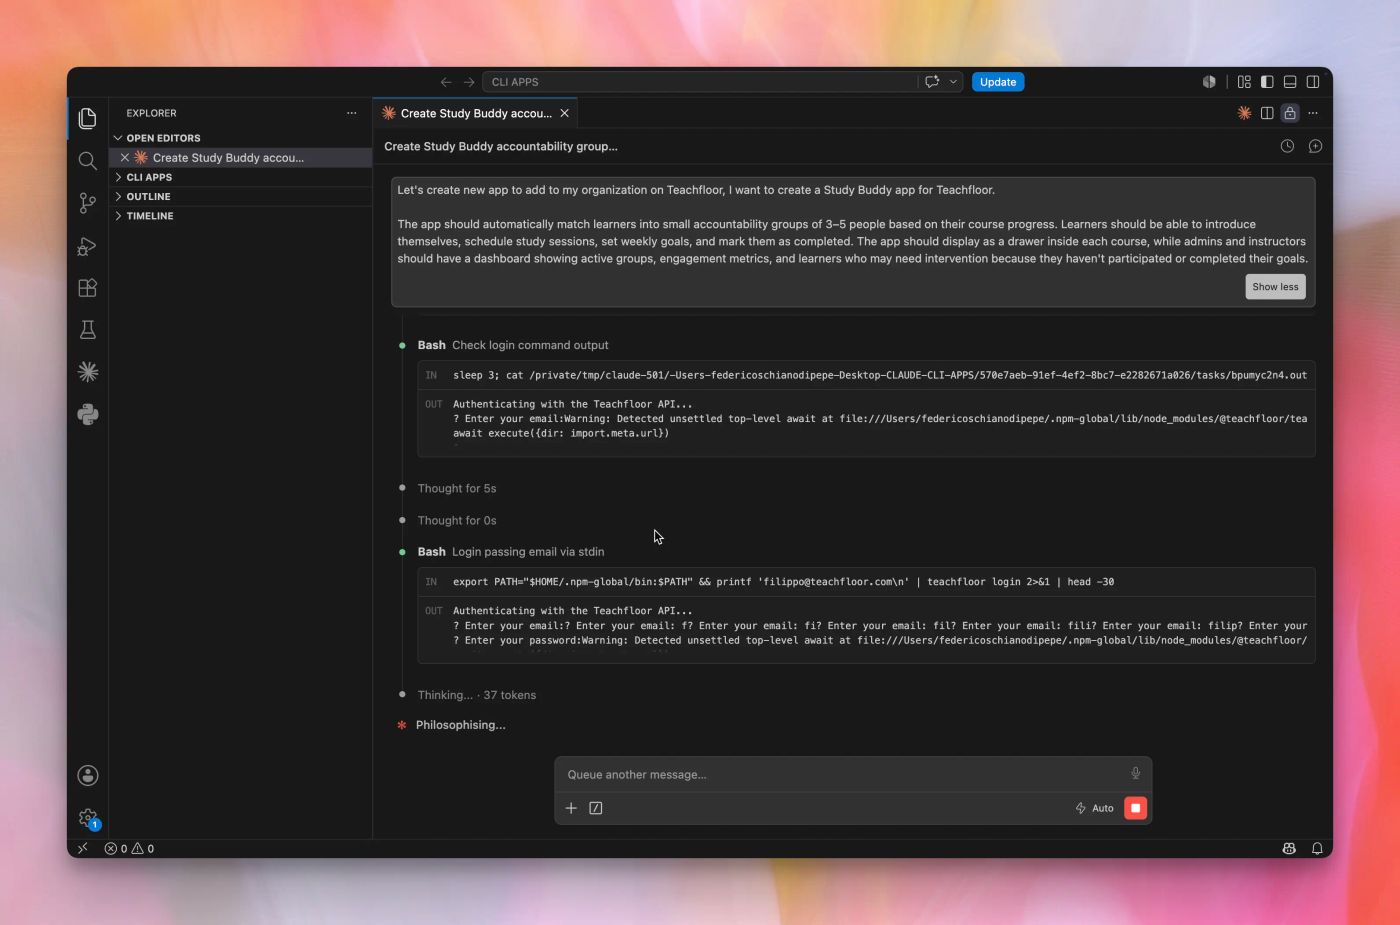The height and width of the screenshot is (925, 1400).
Task: Click the hexagon status icon in title bar
Action: [x=1209, y=82]
